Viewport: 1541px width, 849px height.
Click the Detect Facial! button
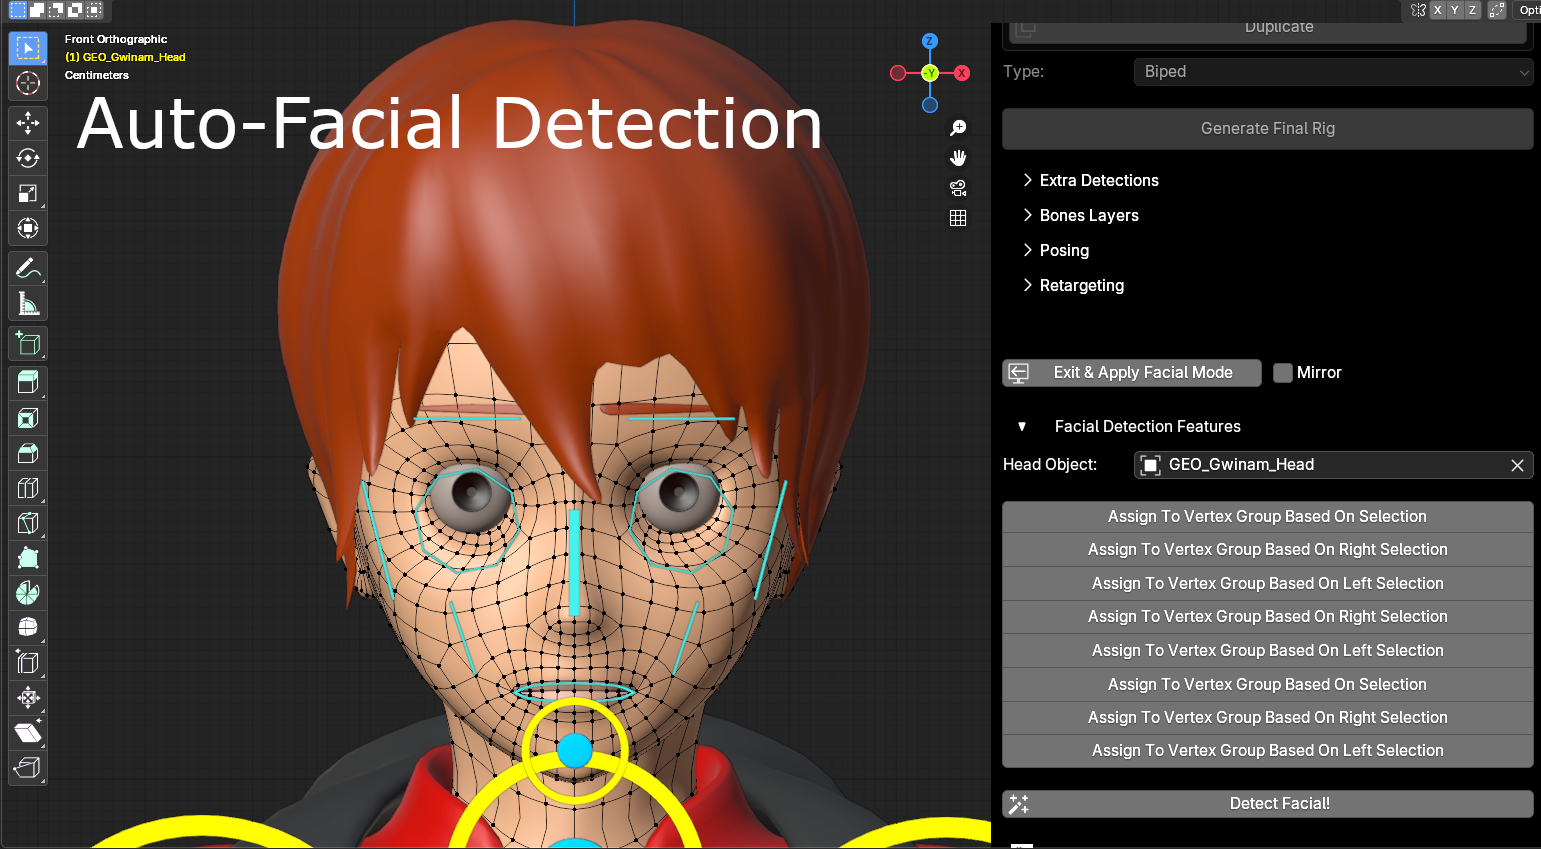[x=1267, y=803]
